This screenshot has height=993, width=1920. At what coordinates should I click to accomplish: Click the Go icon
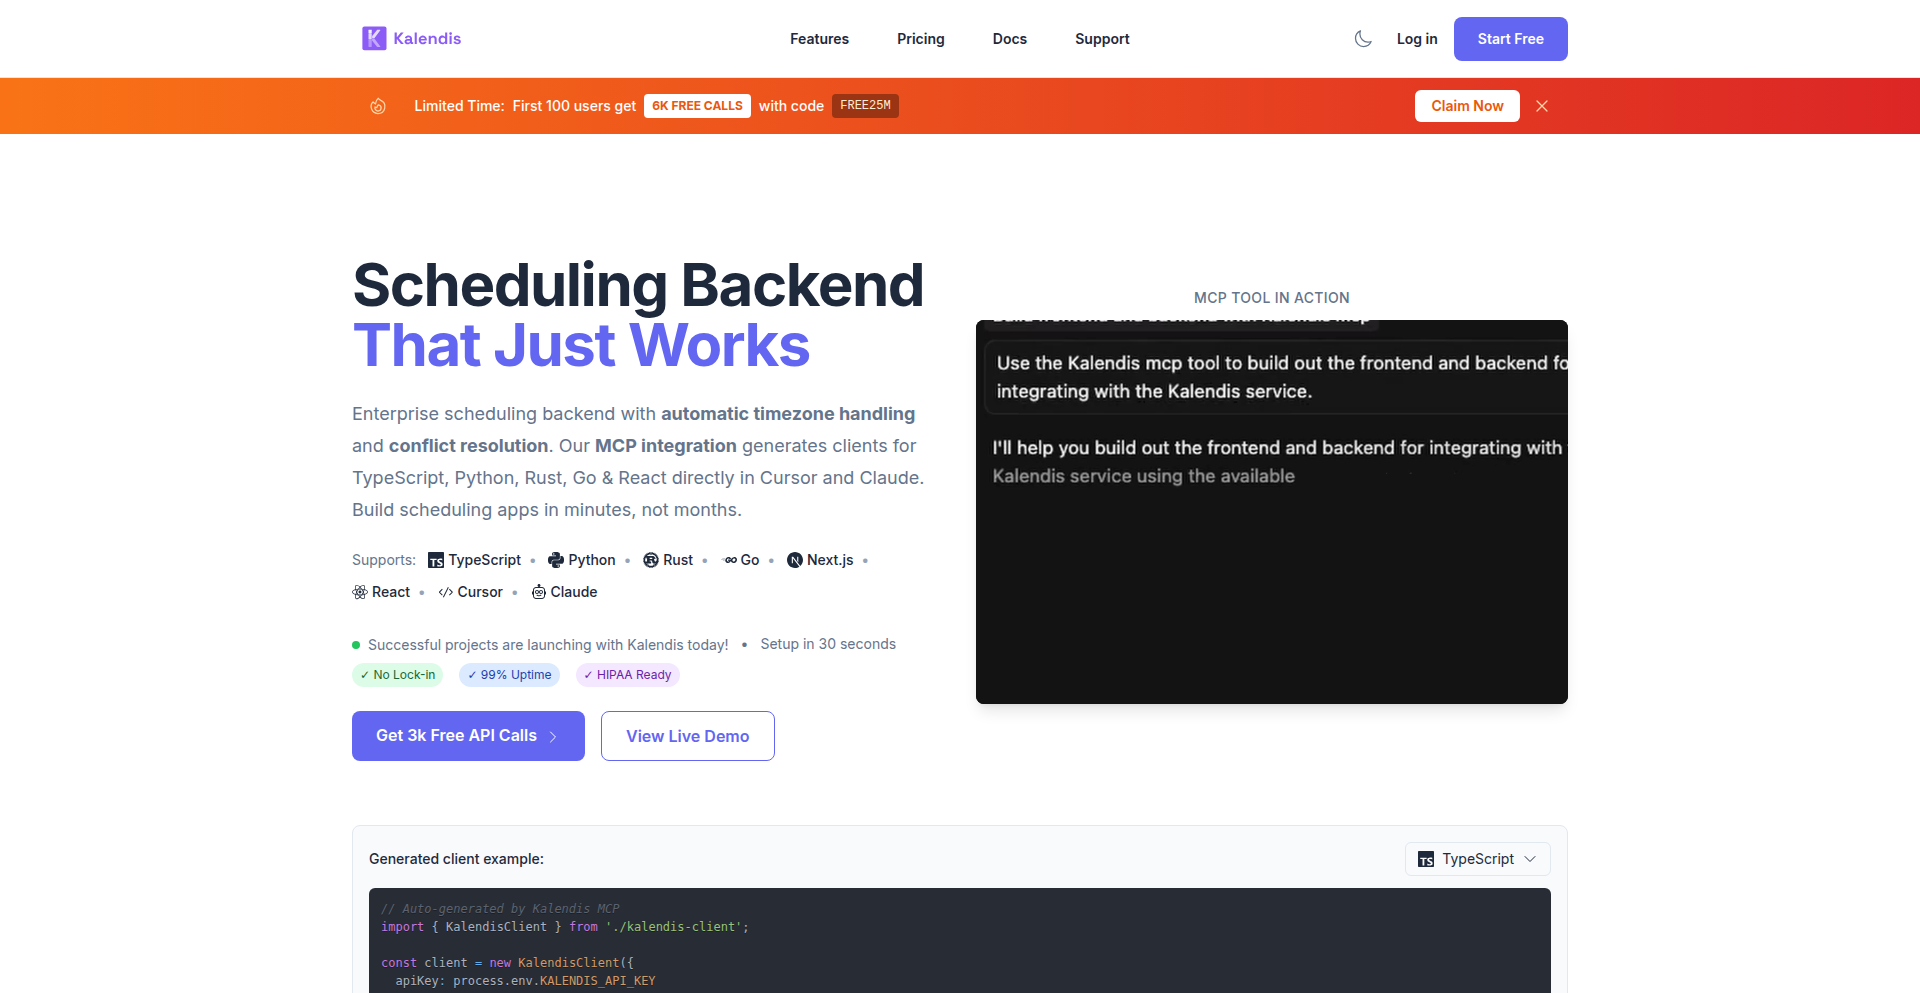coord(730,560)
